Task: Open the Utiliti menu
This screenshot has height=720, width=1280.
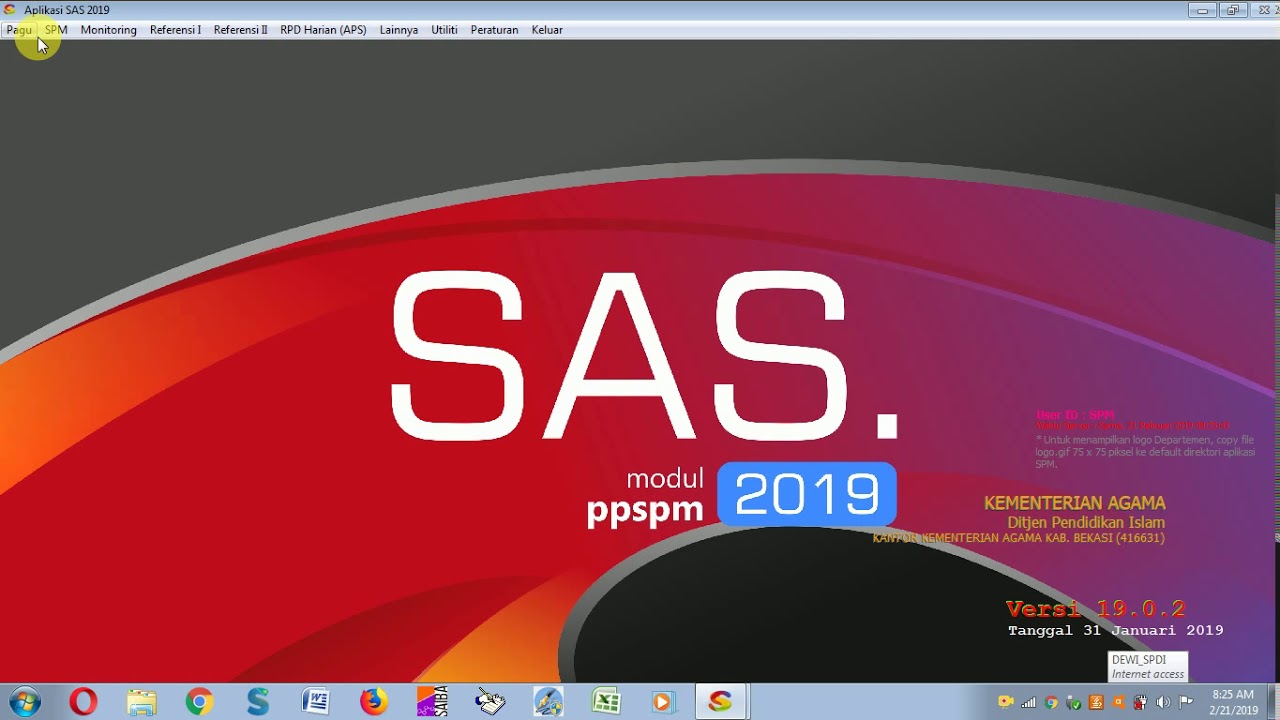Action: tap(444, 30)
